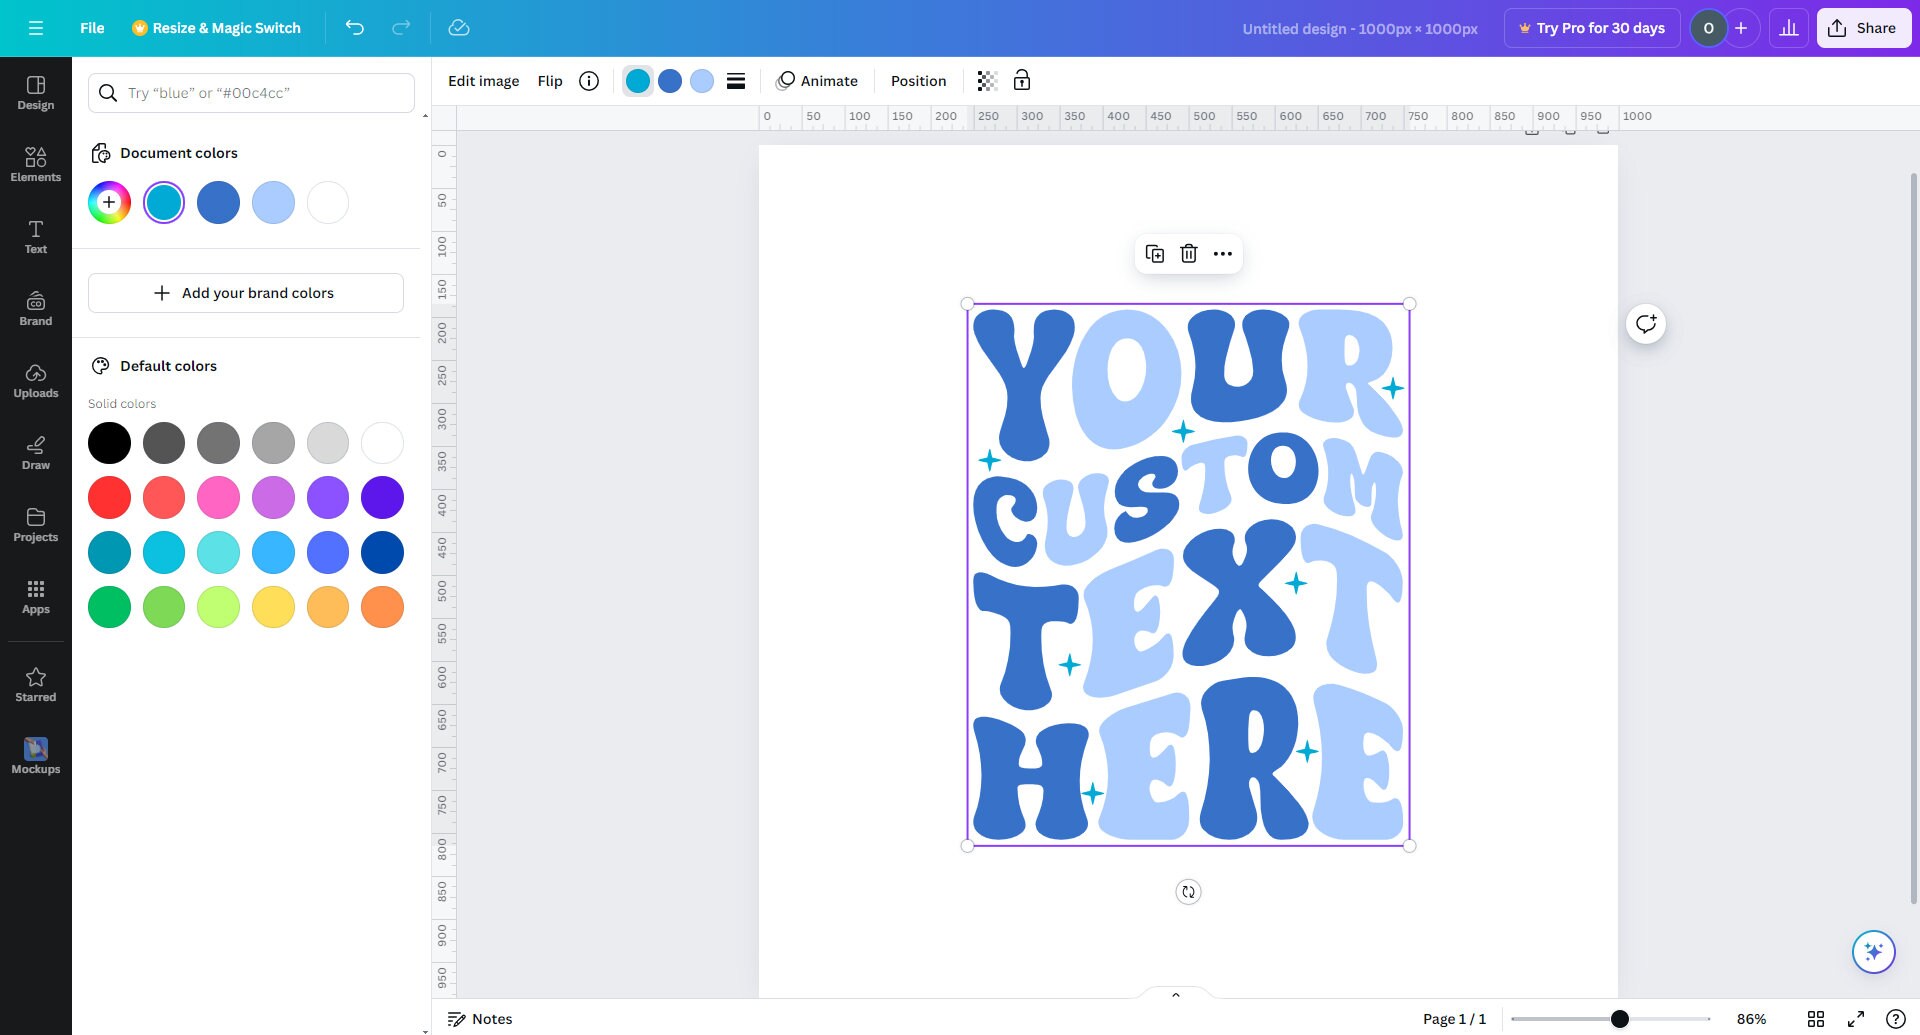Open the Uploads panel
The height and width of the screenshot is (1035, 1920).
[x=35, y=381]
